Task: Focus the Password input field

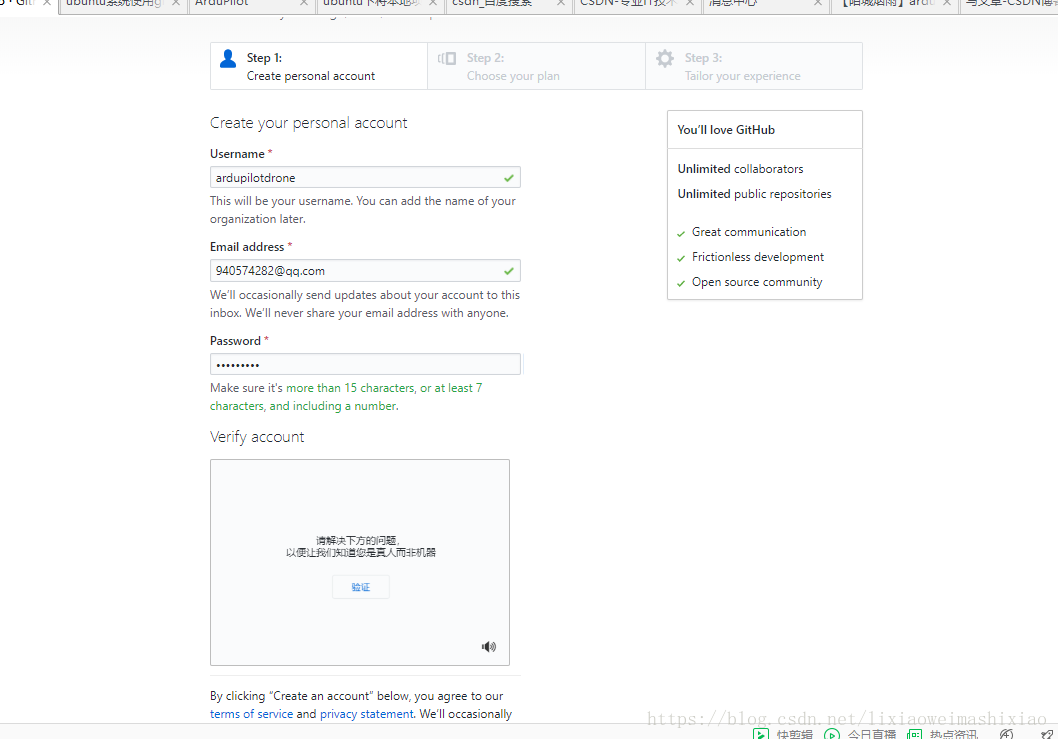Action: pyautogui.click(x=365, y=364)
